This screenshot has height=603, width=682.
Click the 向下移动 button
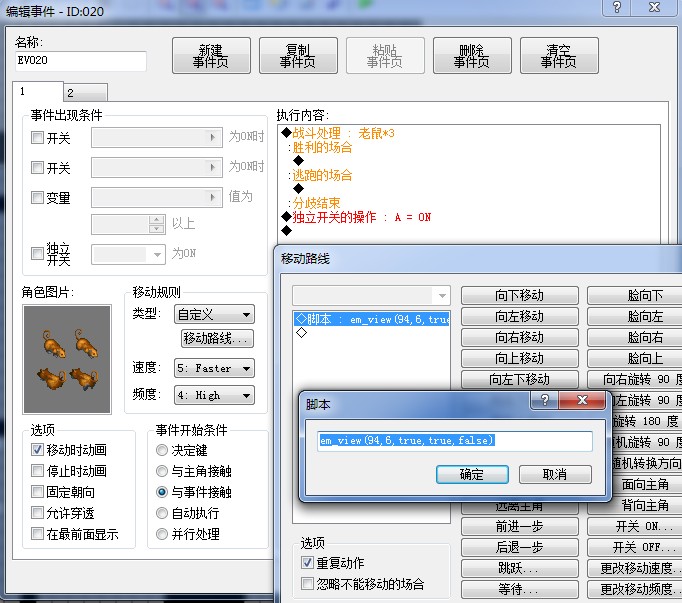pos(520,295)
